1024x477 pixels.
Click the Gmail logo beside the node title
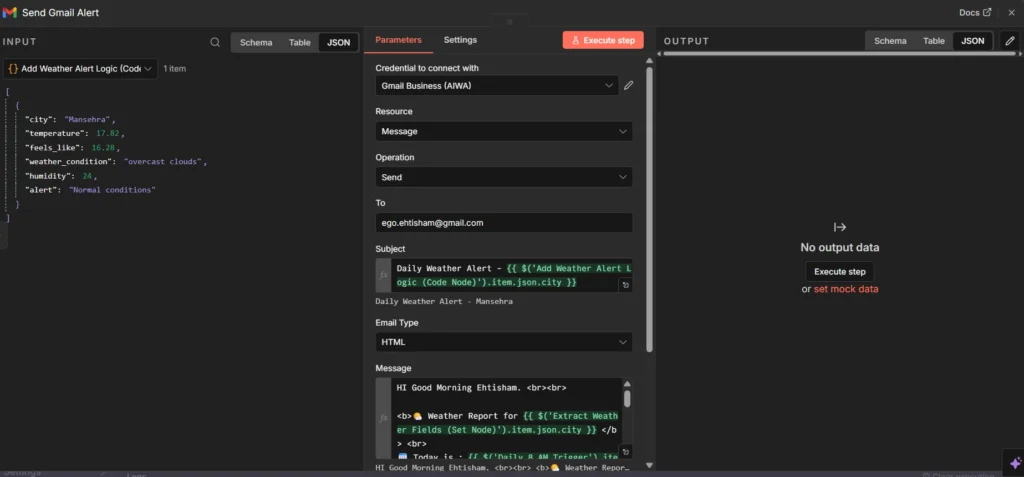(x=10, y=12)
